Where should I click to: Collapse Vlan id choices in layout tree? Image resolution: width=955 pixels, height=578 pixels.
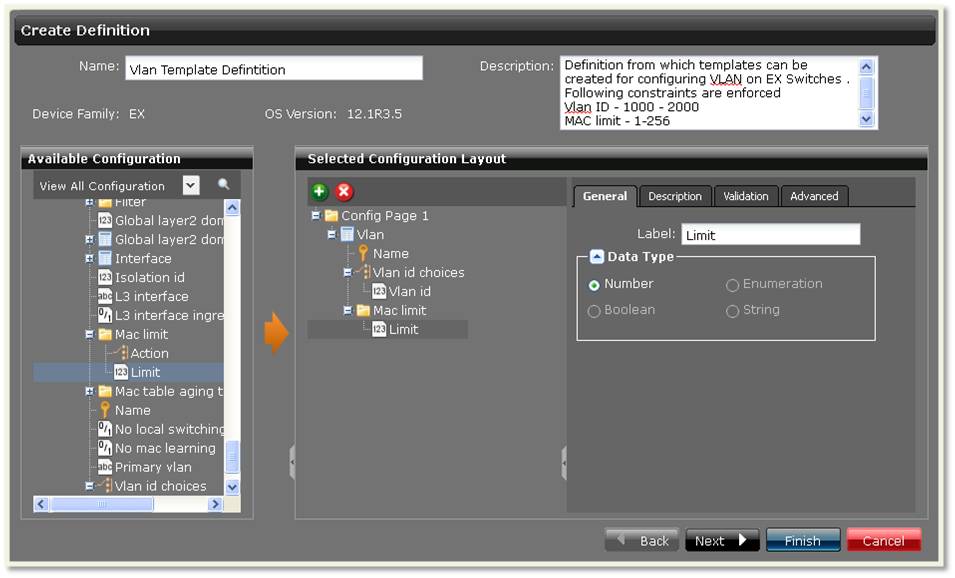(347, 272)
